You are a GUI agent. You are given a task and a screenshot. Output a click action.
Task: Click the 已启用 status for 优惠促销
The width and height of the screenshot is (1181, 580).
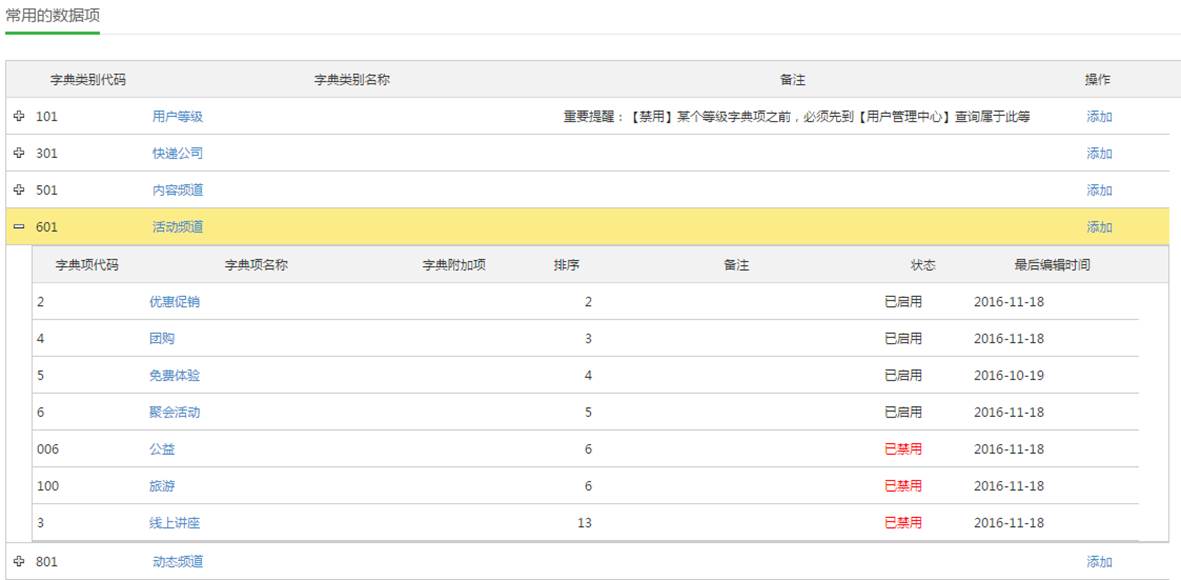903,301
